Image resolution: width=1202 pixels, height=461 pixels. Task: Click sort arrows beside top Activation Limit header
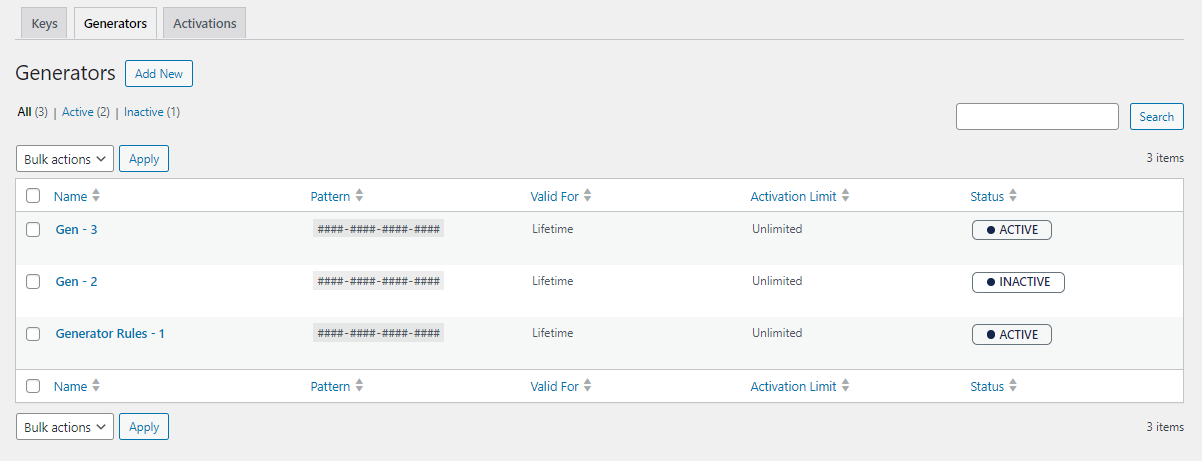click(845, 196)
